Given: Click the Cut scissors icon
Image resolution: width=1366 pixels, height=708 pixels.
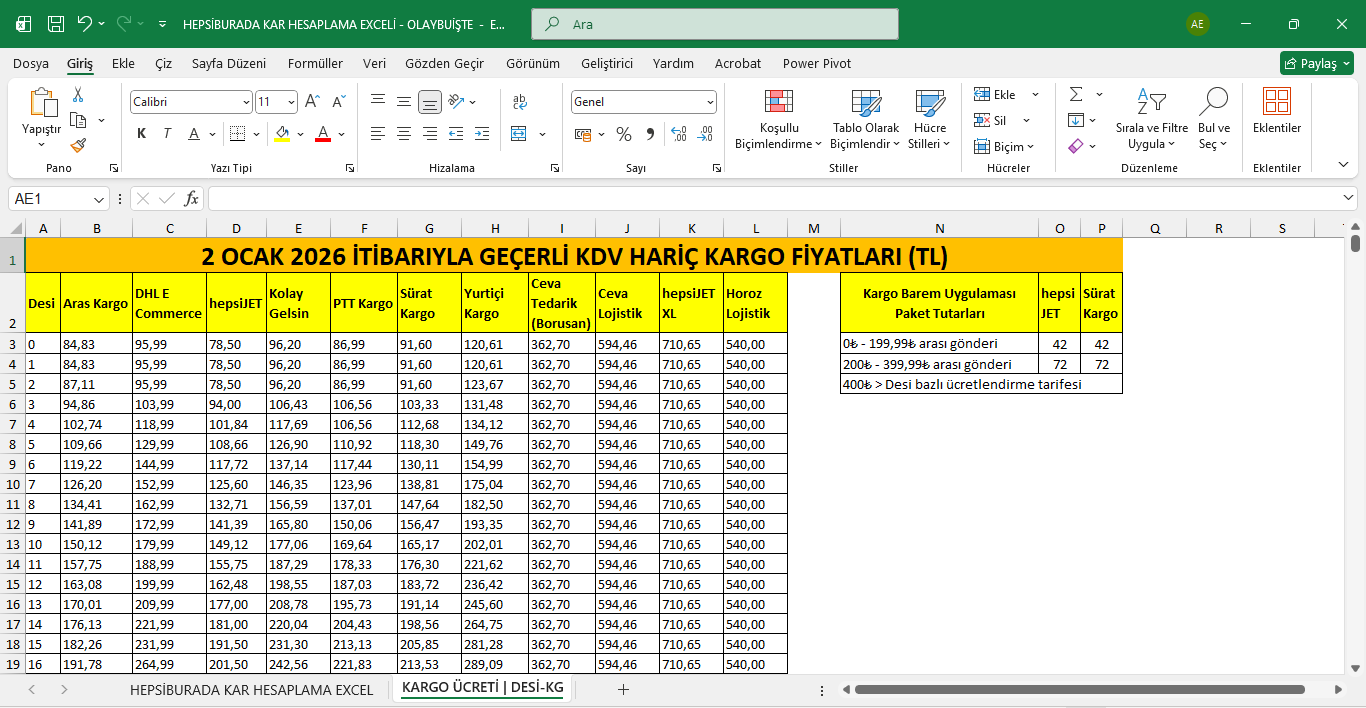Looking at the screenshot, I should pyautogui.click(x=78, y=95).
